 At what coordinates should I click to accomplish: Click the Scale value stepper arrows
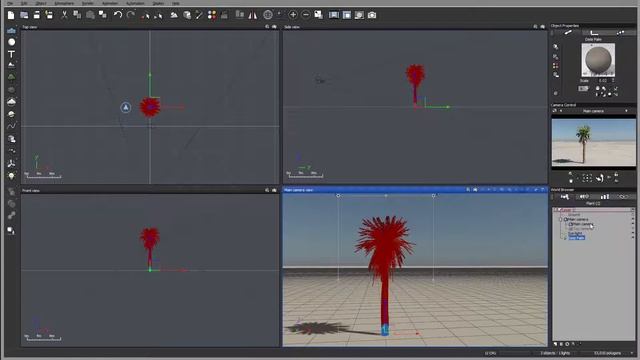(613, 81)
